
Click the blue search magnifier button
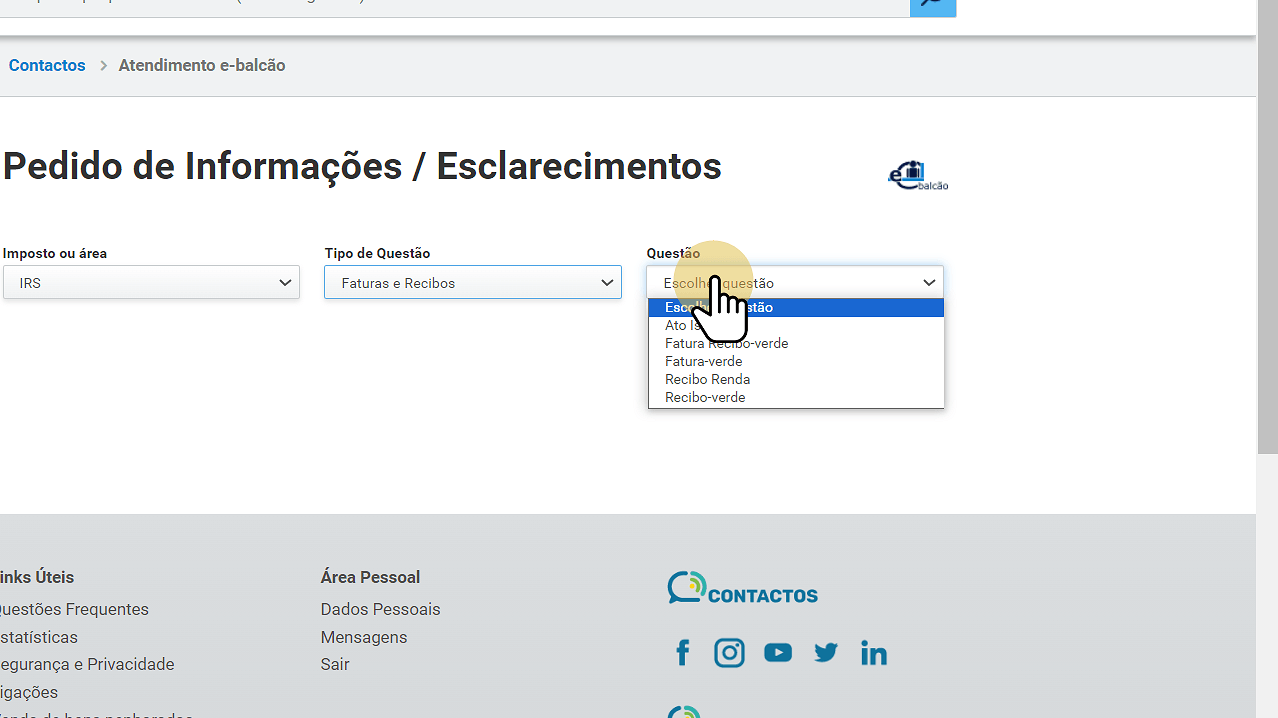pos(932,5)
